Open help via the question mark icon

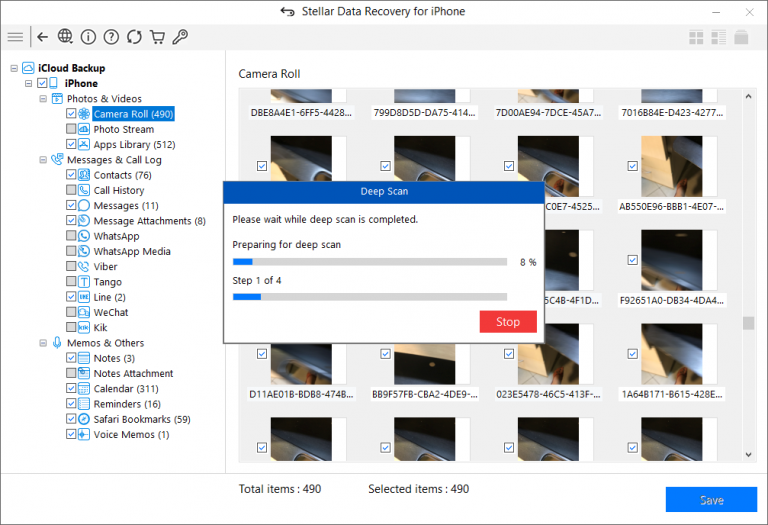pos(111,37)
